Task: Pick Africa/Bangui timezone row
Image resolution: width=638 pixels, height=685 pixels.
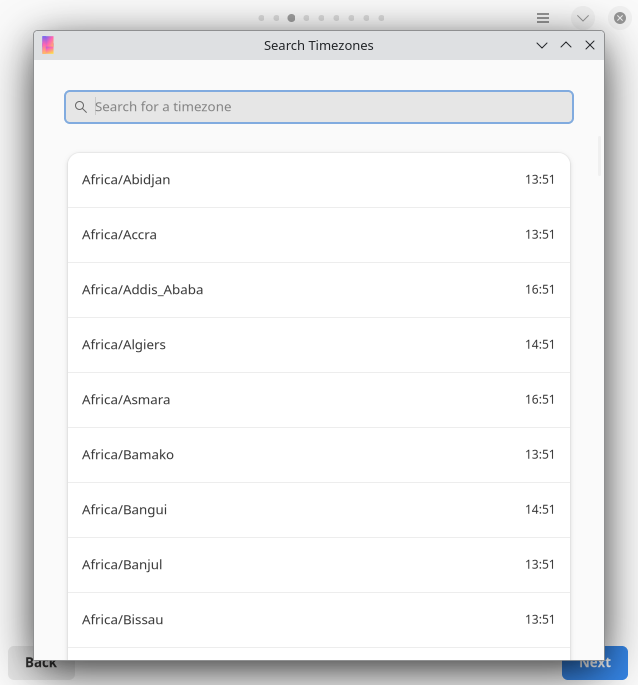Action: pos(318,510)
